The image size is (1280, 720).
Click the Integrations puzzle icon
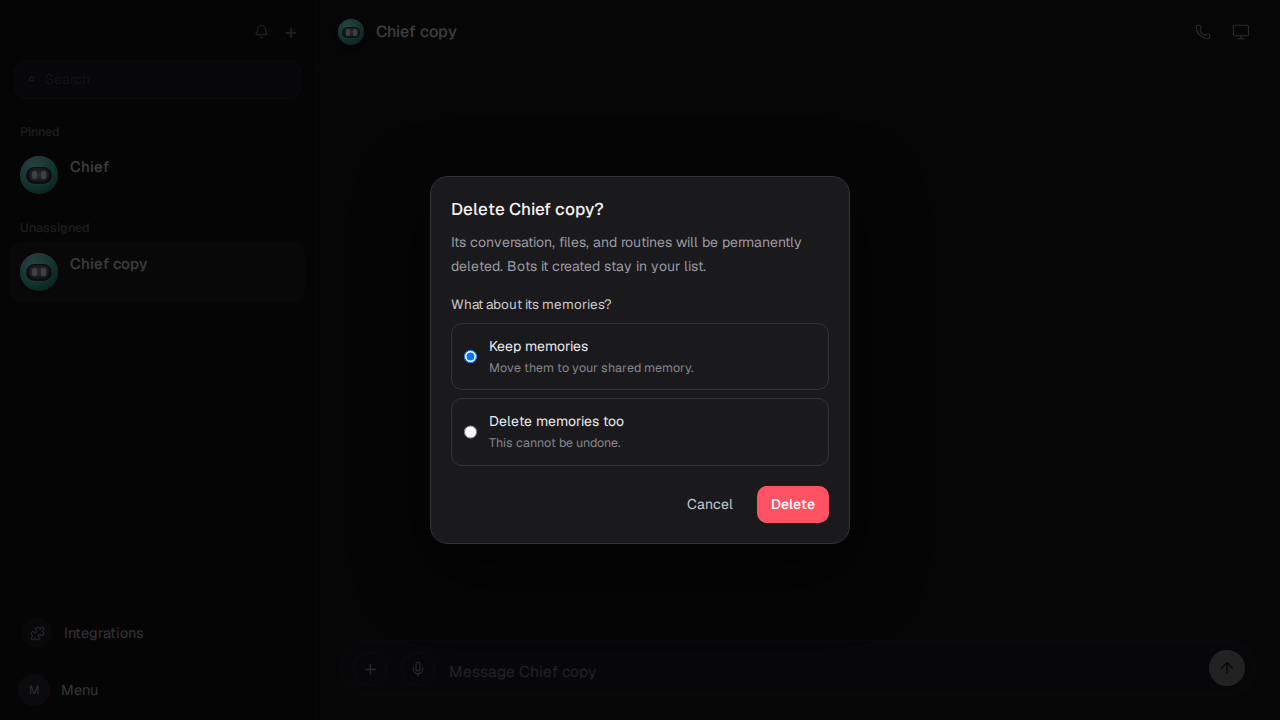(x=38, y=633)
